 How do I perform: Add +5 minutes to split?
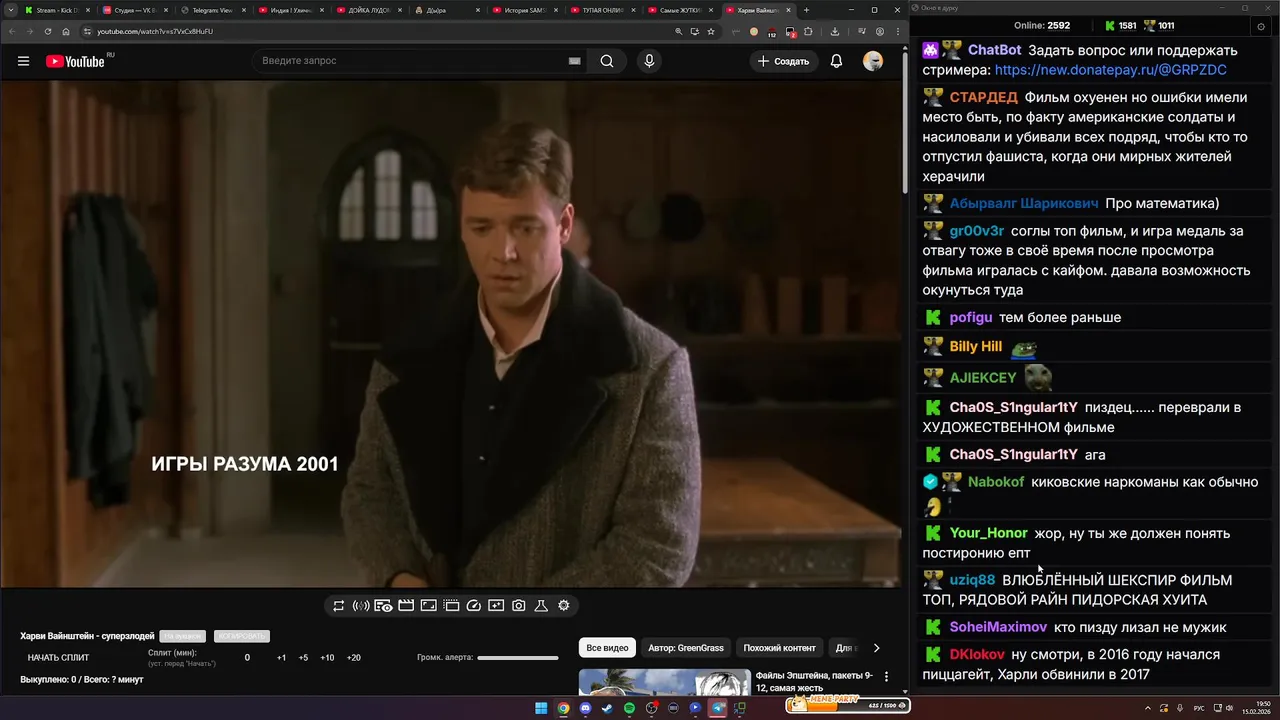pyautogui.click(x=303, y=658)
